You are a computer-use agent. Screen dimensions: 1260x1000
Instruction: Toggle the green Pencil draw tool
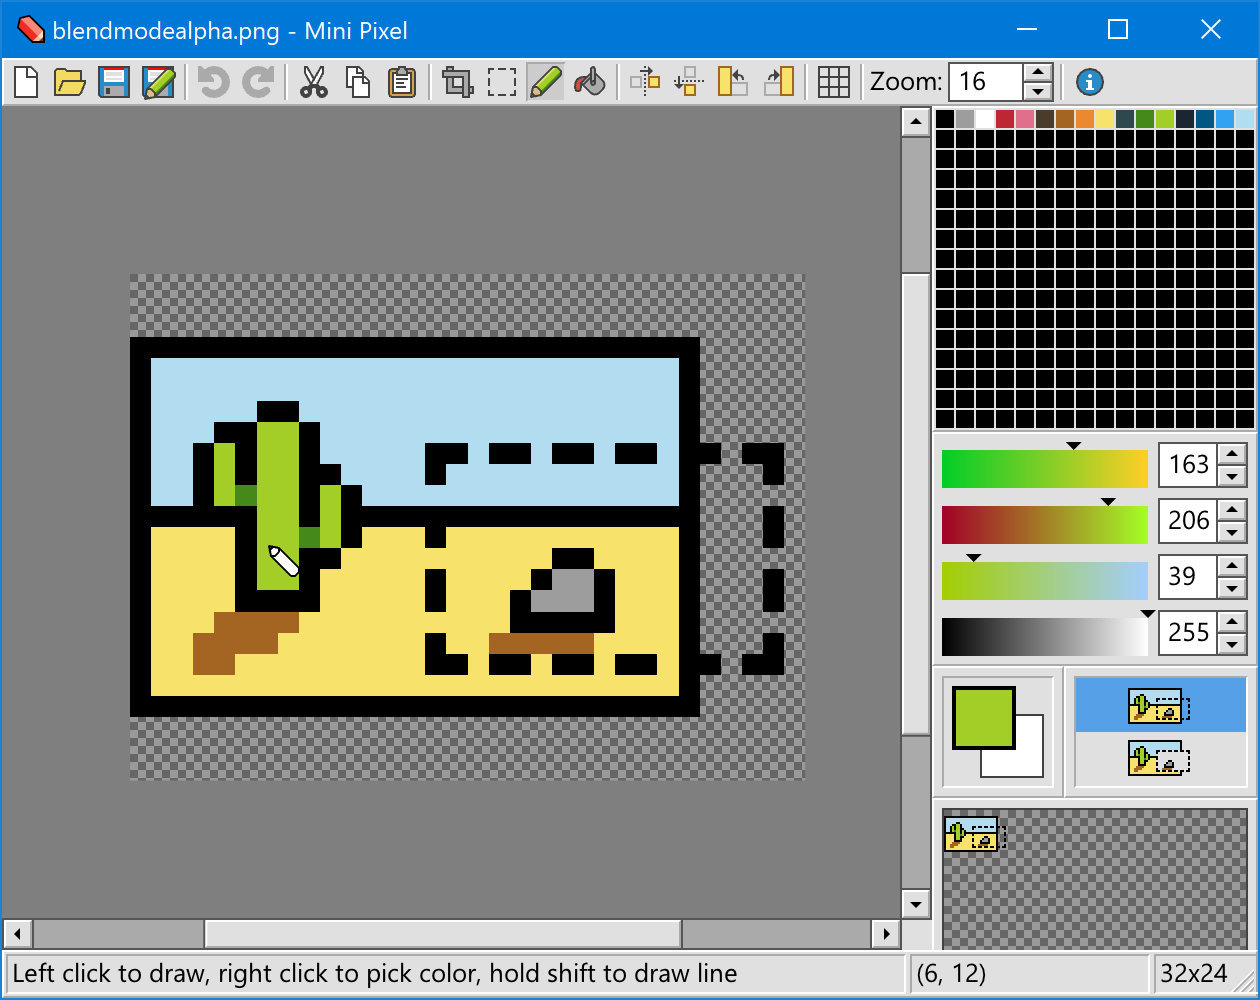pos(546,82)
